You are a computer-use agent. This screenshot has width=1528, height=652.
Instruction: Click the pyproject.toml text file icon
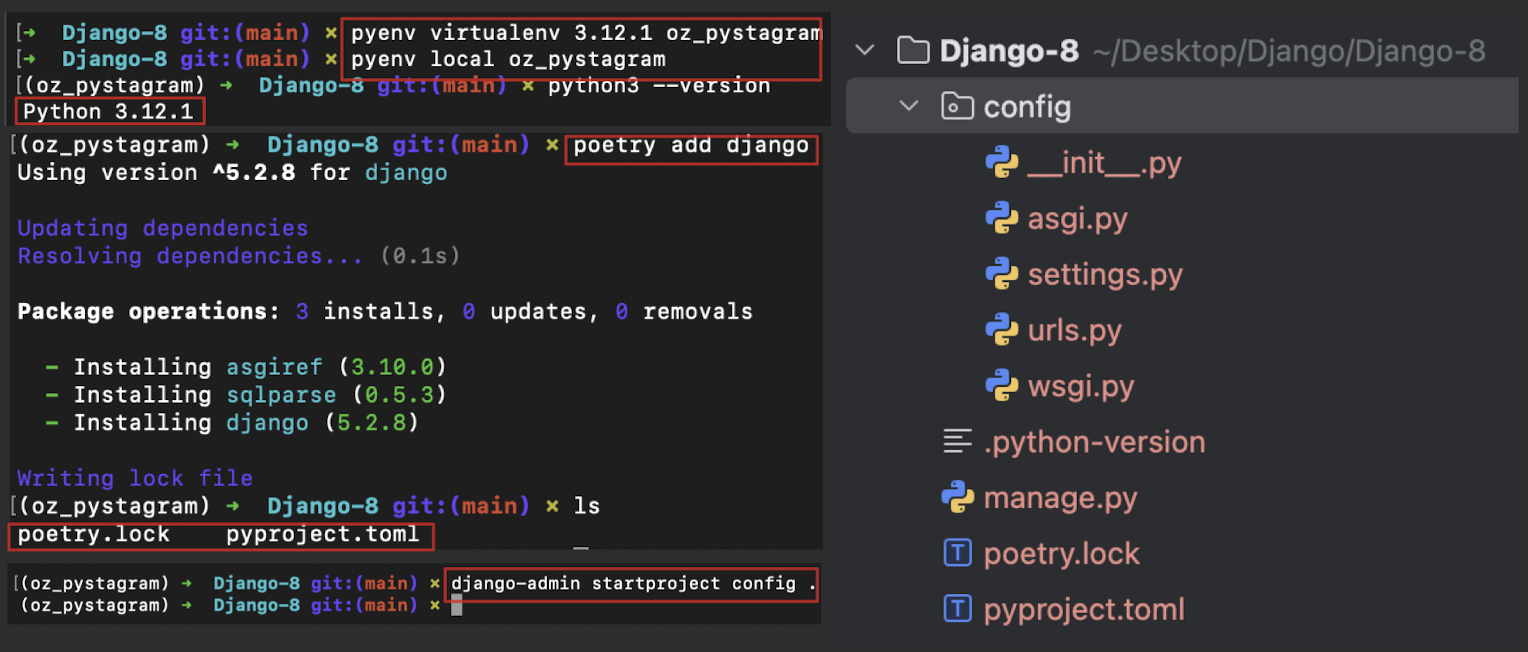click(957, 609)
